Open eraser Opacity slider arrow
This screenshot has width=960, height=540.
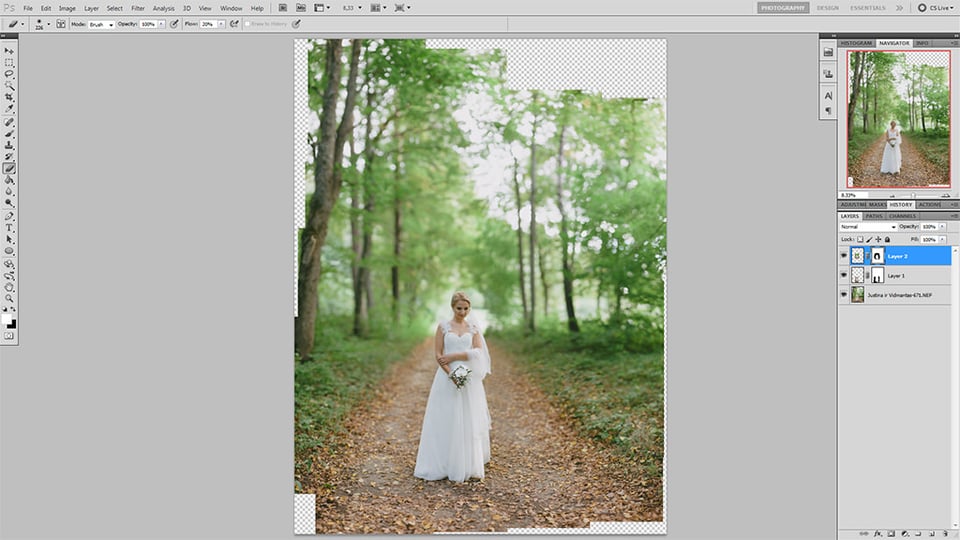[x=162, y=24]
